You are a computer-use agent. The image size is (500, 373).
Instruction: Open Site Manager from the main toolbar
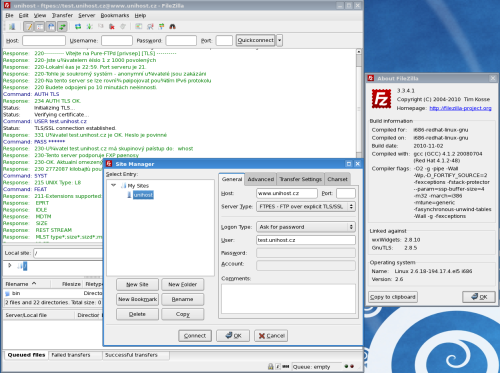tap(12, 27)
